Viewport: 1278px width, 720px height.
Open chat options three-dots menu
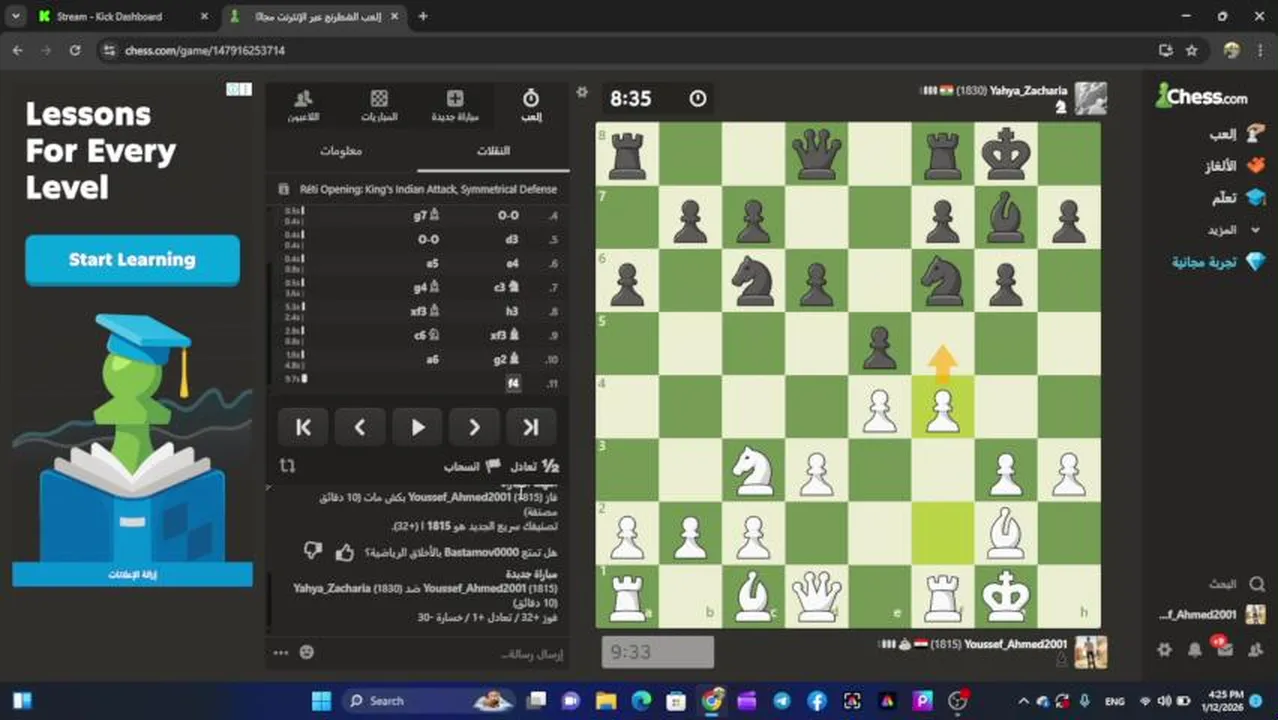(281, 652)
